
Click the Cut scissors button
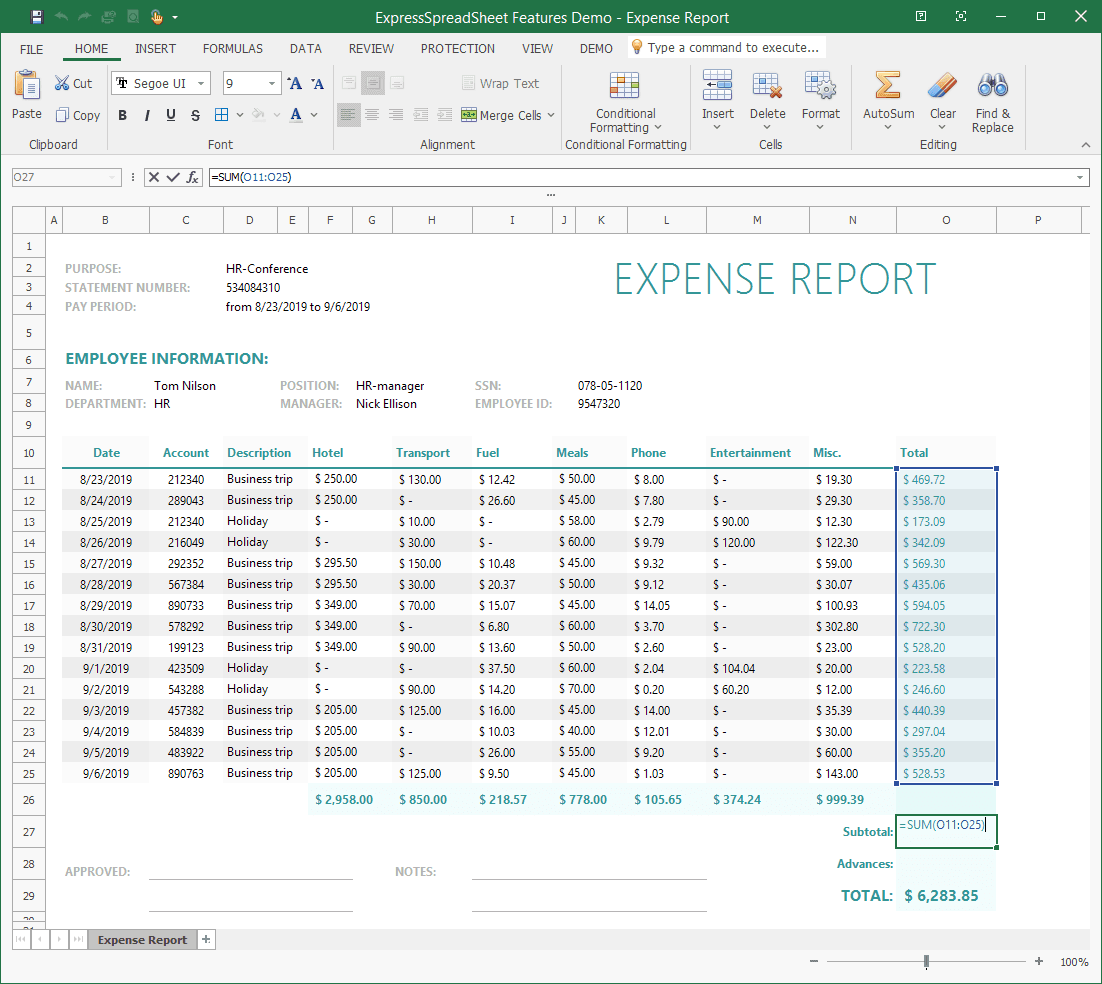click(73, 84)
